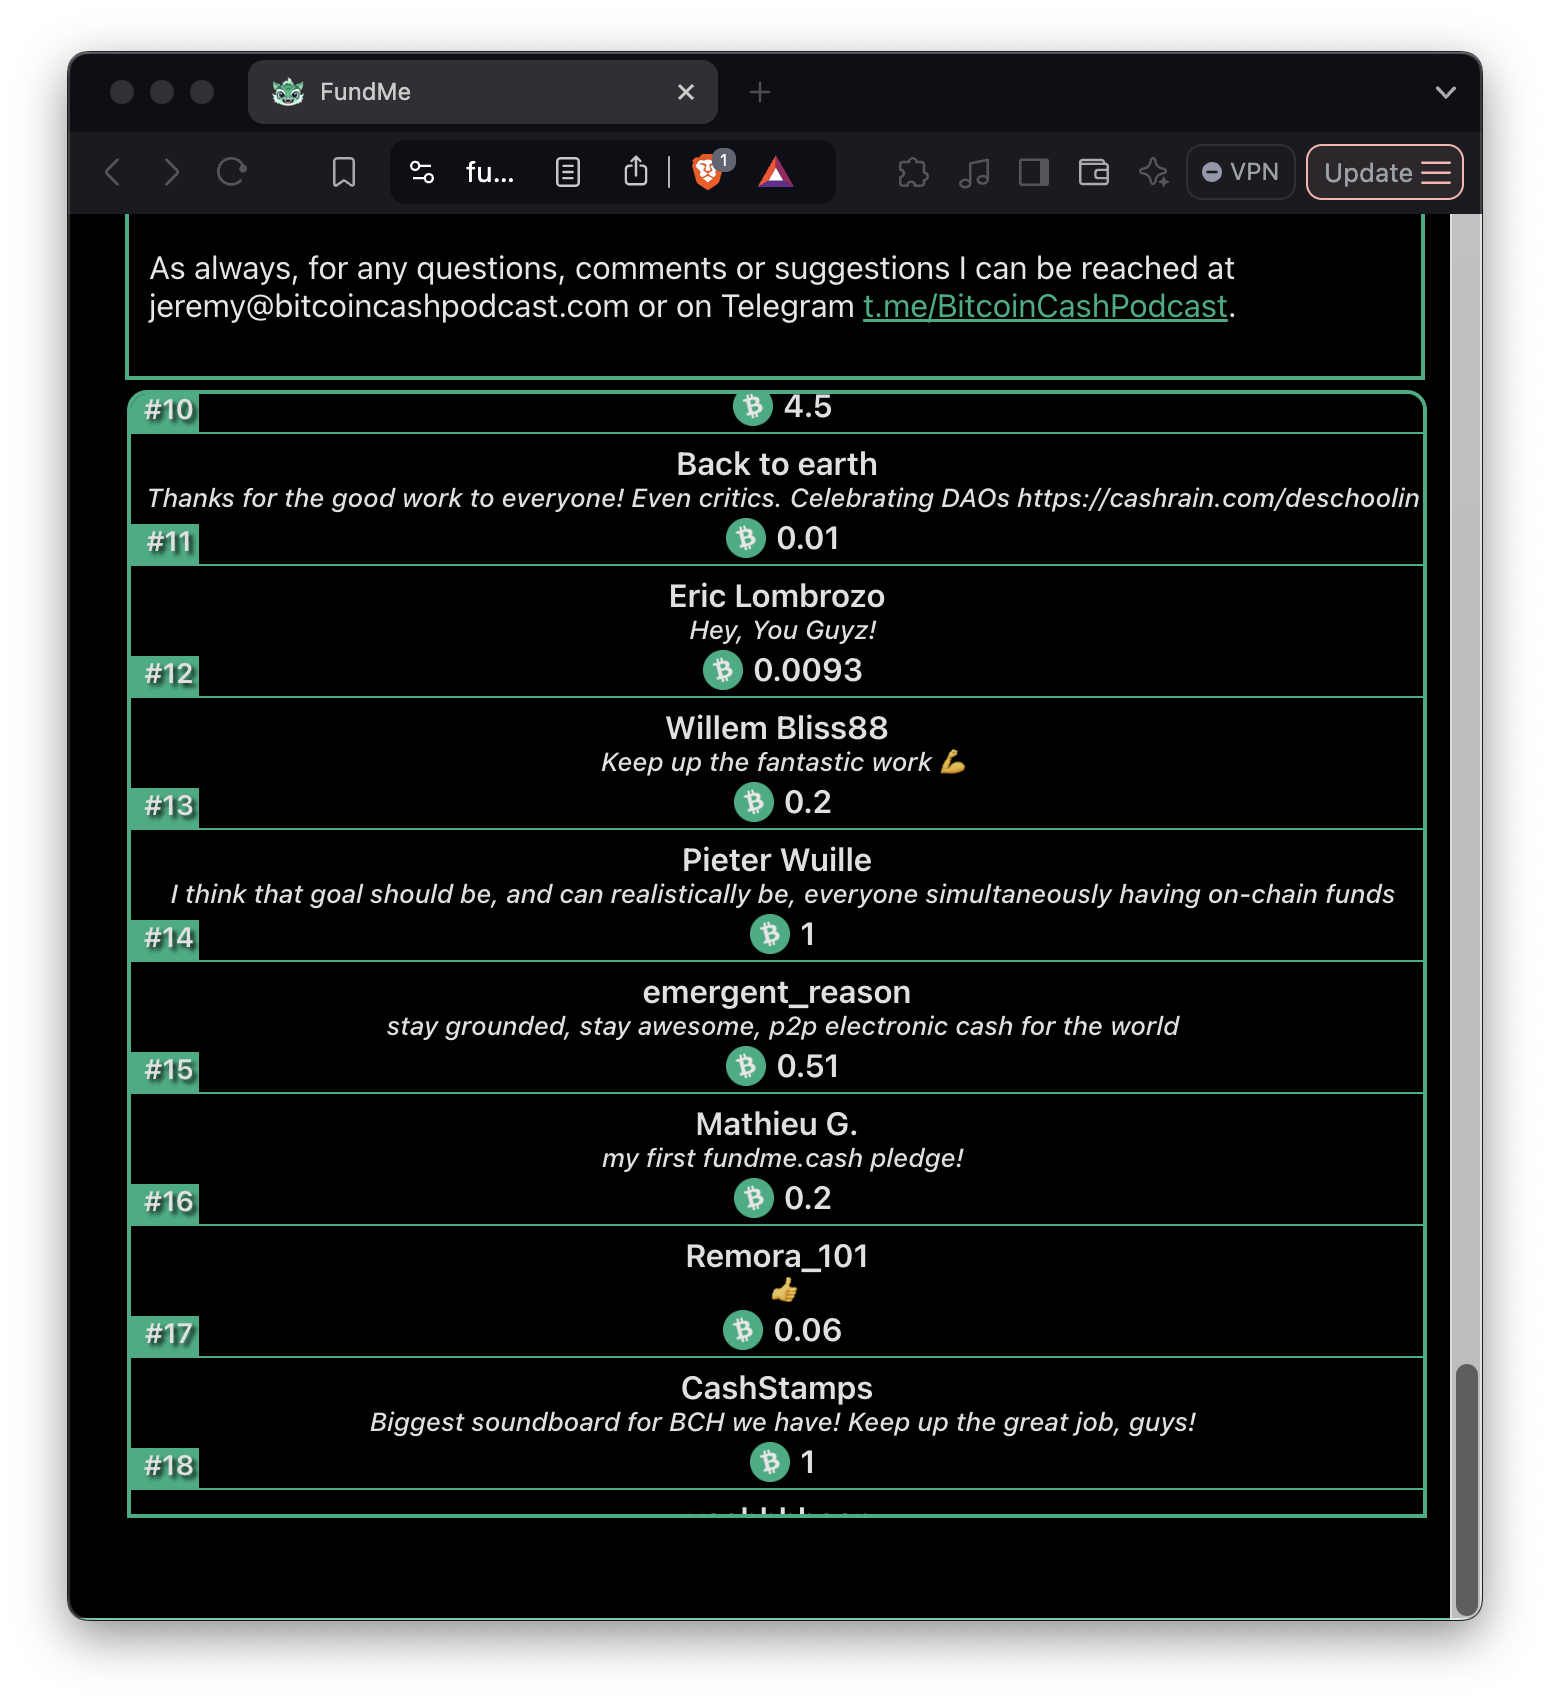
Task: Reload the page
Action: tap(232, 172)
